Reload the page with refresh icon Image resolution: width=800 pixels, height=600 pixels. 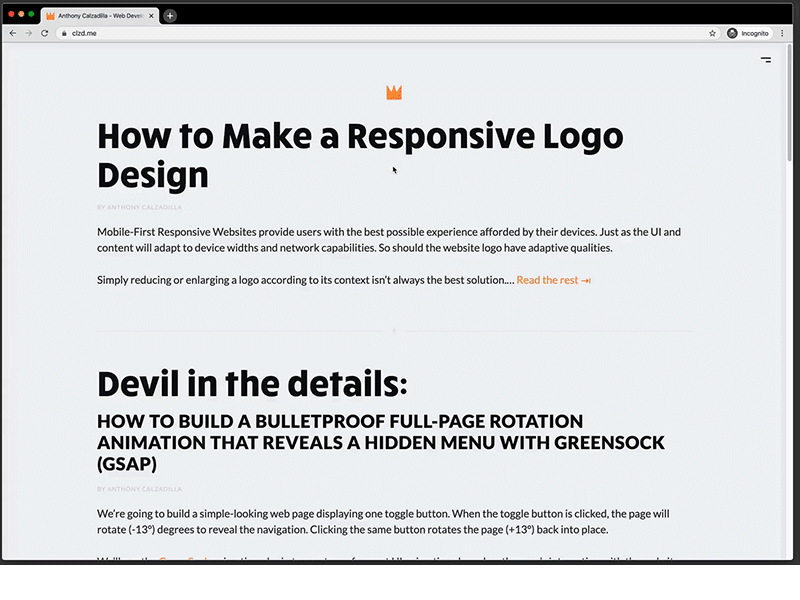coord(44,33)
